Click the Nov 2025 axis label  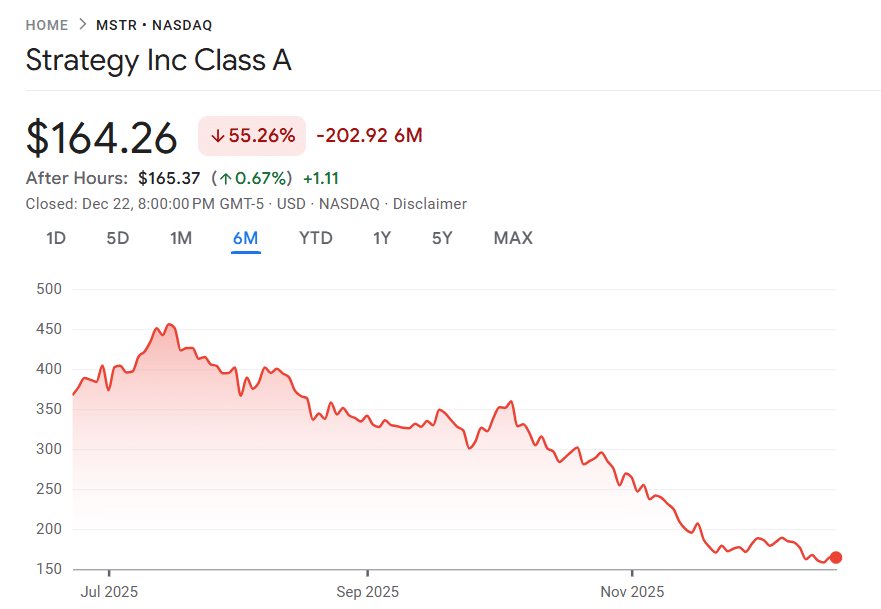631,591
